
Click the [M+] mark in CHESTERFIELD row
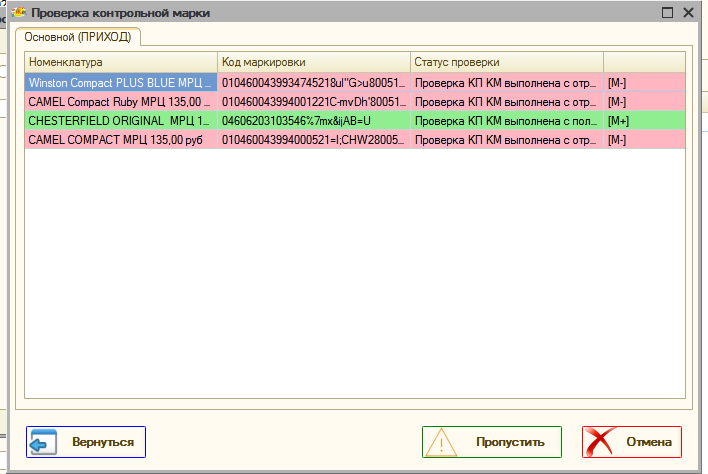tap(618, 121)
